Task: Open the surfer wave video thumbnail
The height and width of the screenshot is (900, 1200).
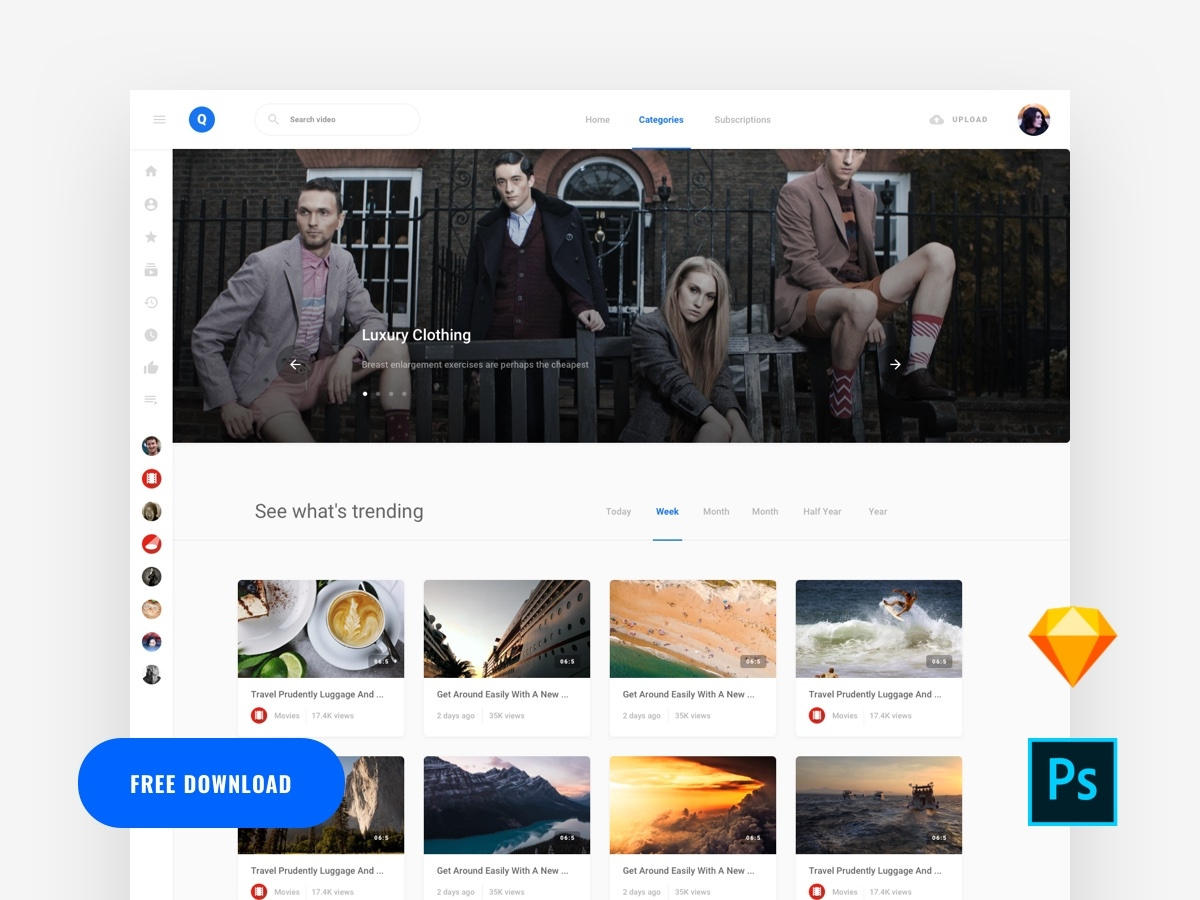Action: pyautogui.click(x=879, y=629)
